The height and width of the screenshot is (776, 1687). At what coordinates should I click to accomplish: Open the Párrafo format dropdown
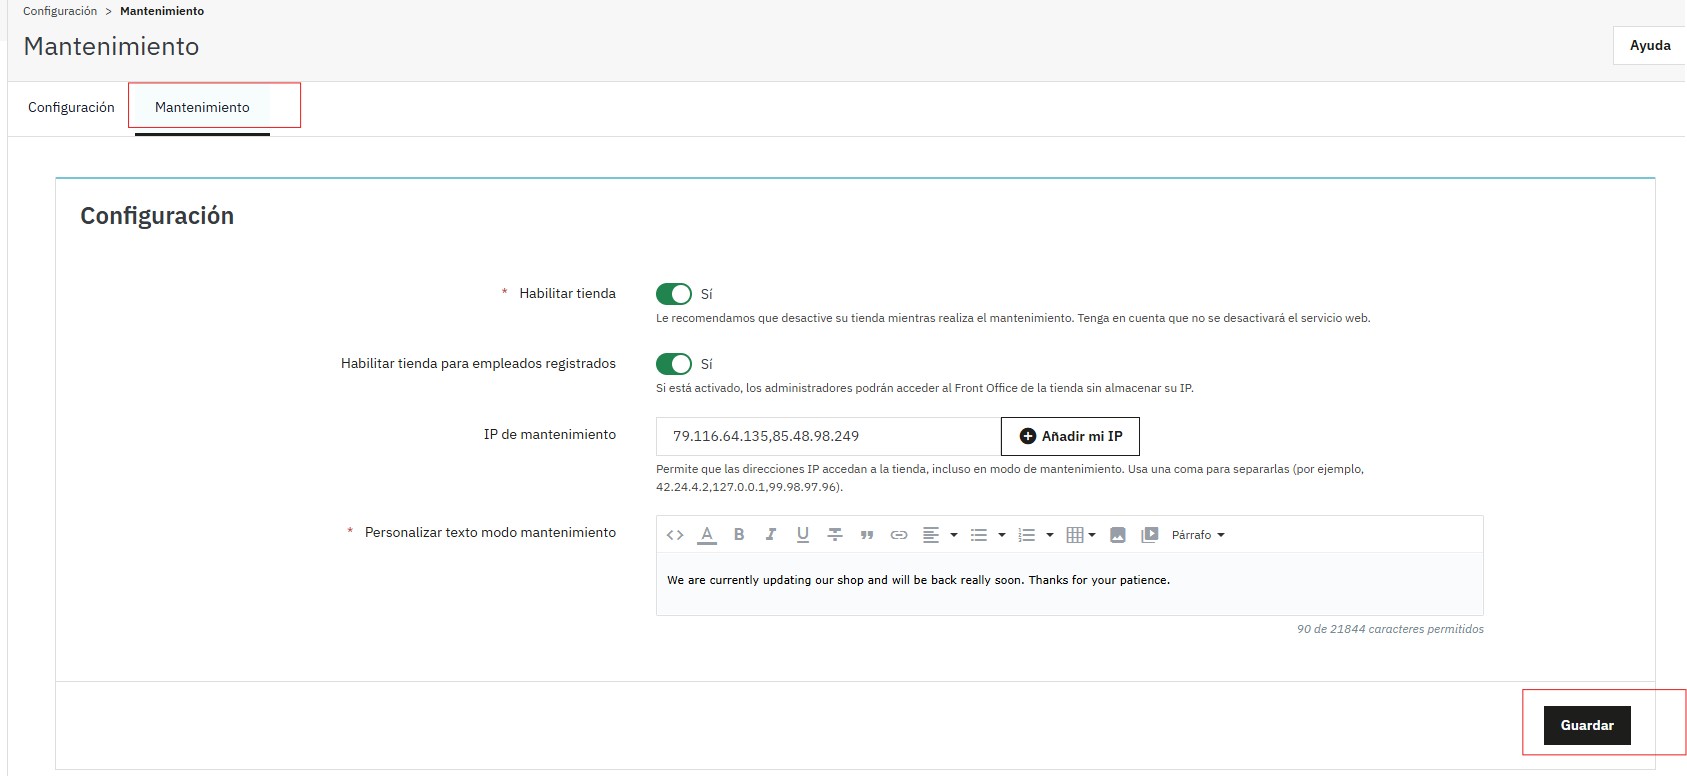click(x=1198, y=535)
